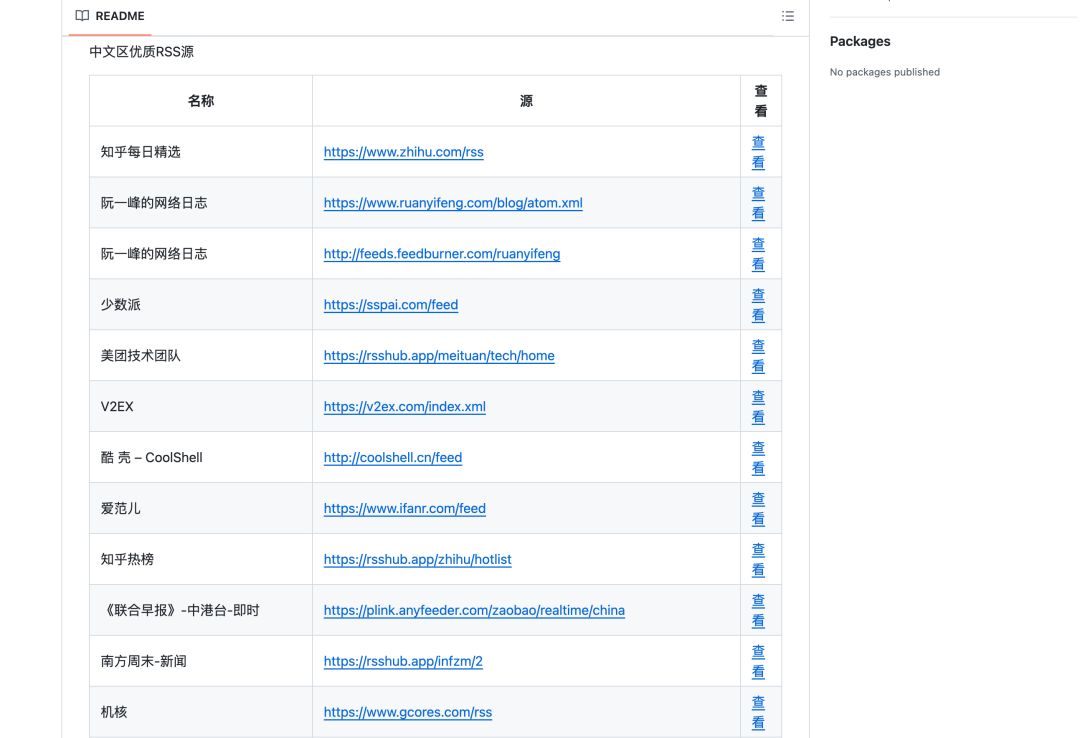Open the ifanr.com/feed link
The width and height of the screenshot is (1080, 738).
tap(404, 509)
